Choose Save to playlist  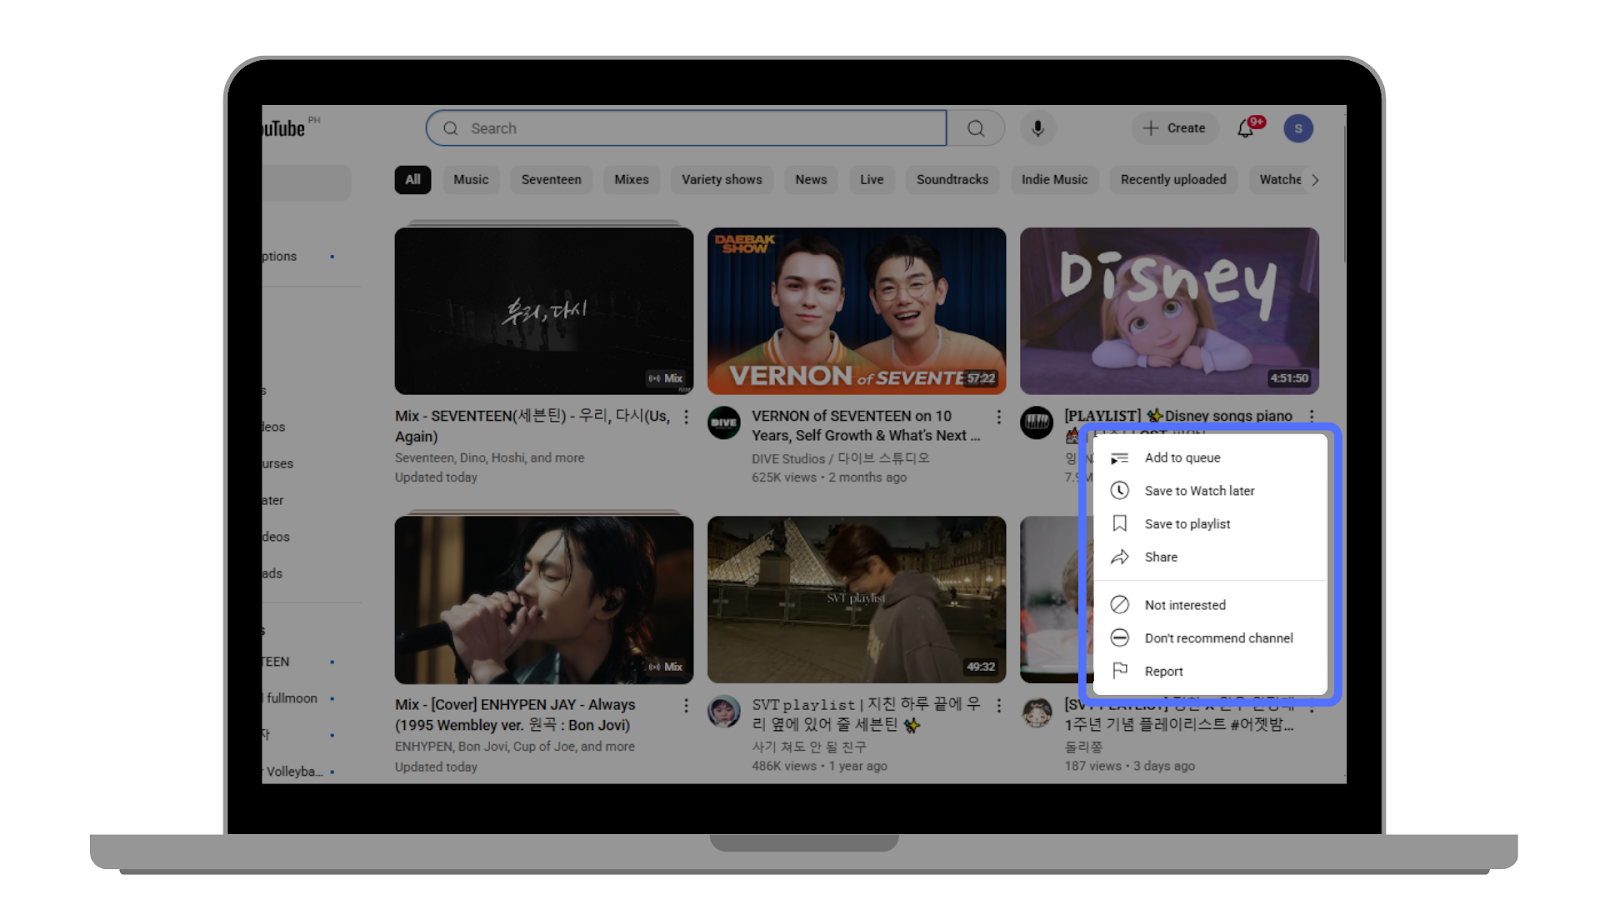tap(1210, 524)
